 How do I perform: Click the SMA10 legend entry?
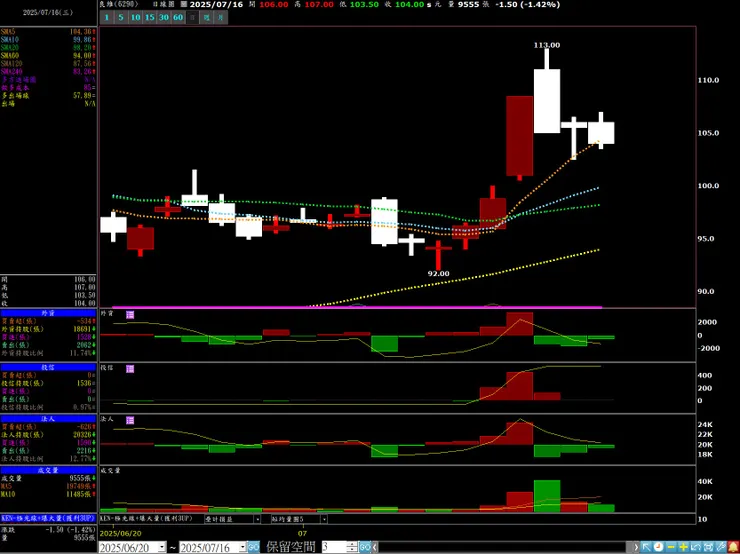pyautogui.click(x=48, y=40)
